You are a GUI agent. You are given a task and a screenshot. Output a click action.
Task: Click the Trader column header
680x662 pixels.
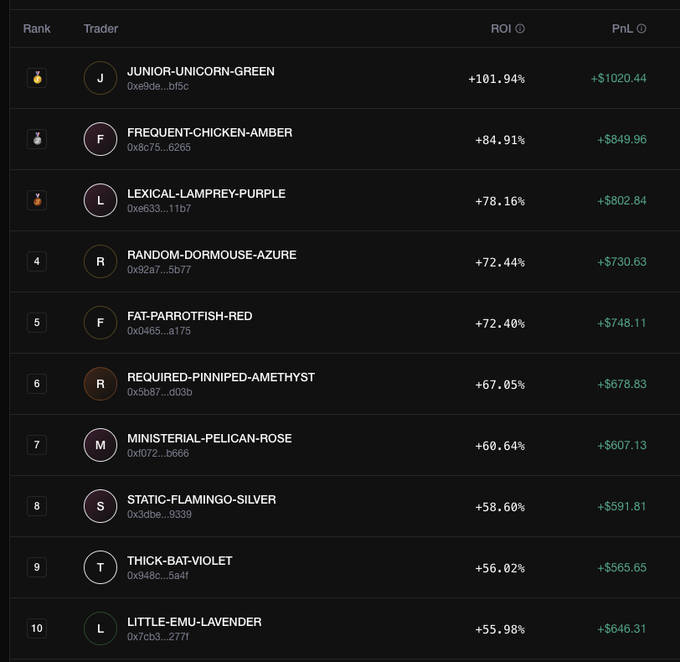click(101, 29)
